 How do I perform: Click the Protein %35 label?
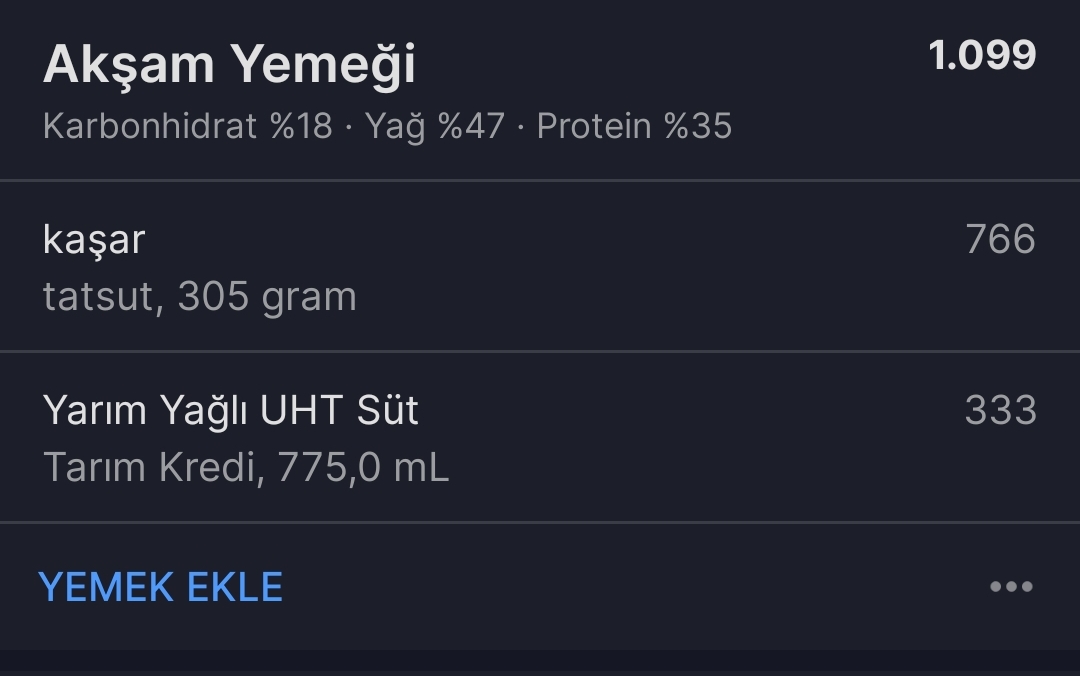(x=634, y=127)
